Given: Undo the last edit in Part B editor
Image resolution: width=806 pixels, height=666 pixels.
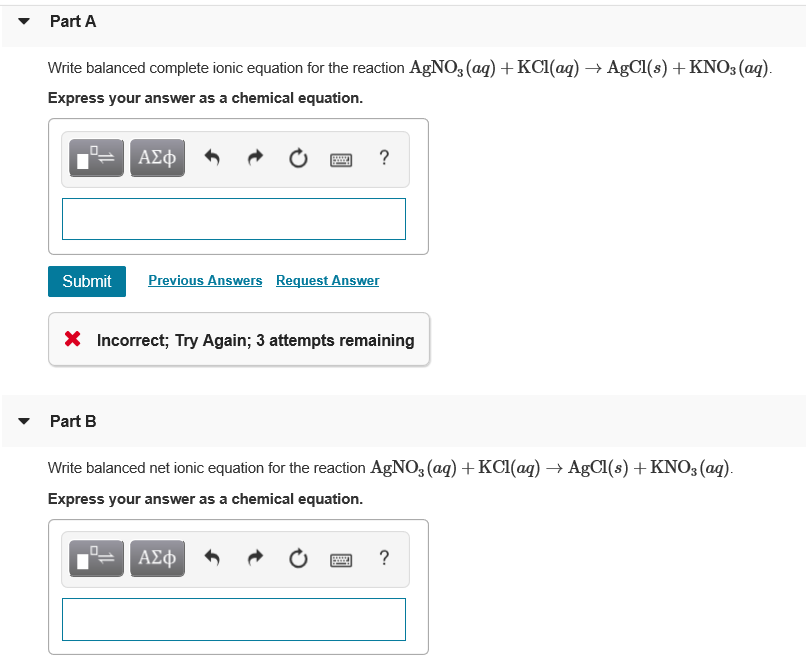Looking at the screenshot, I should [x=211, y=557].
